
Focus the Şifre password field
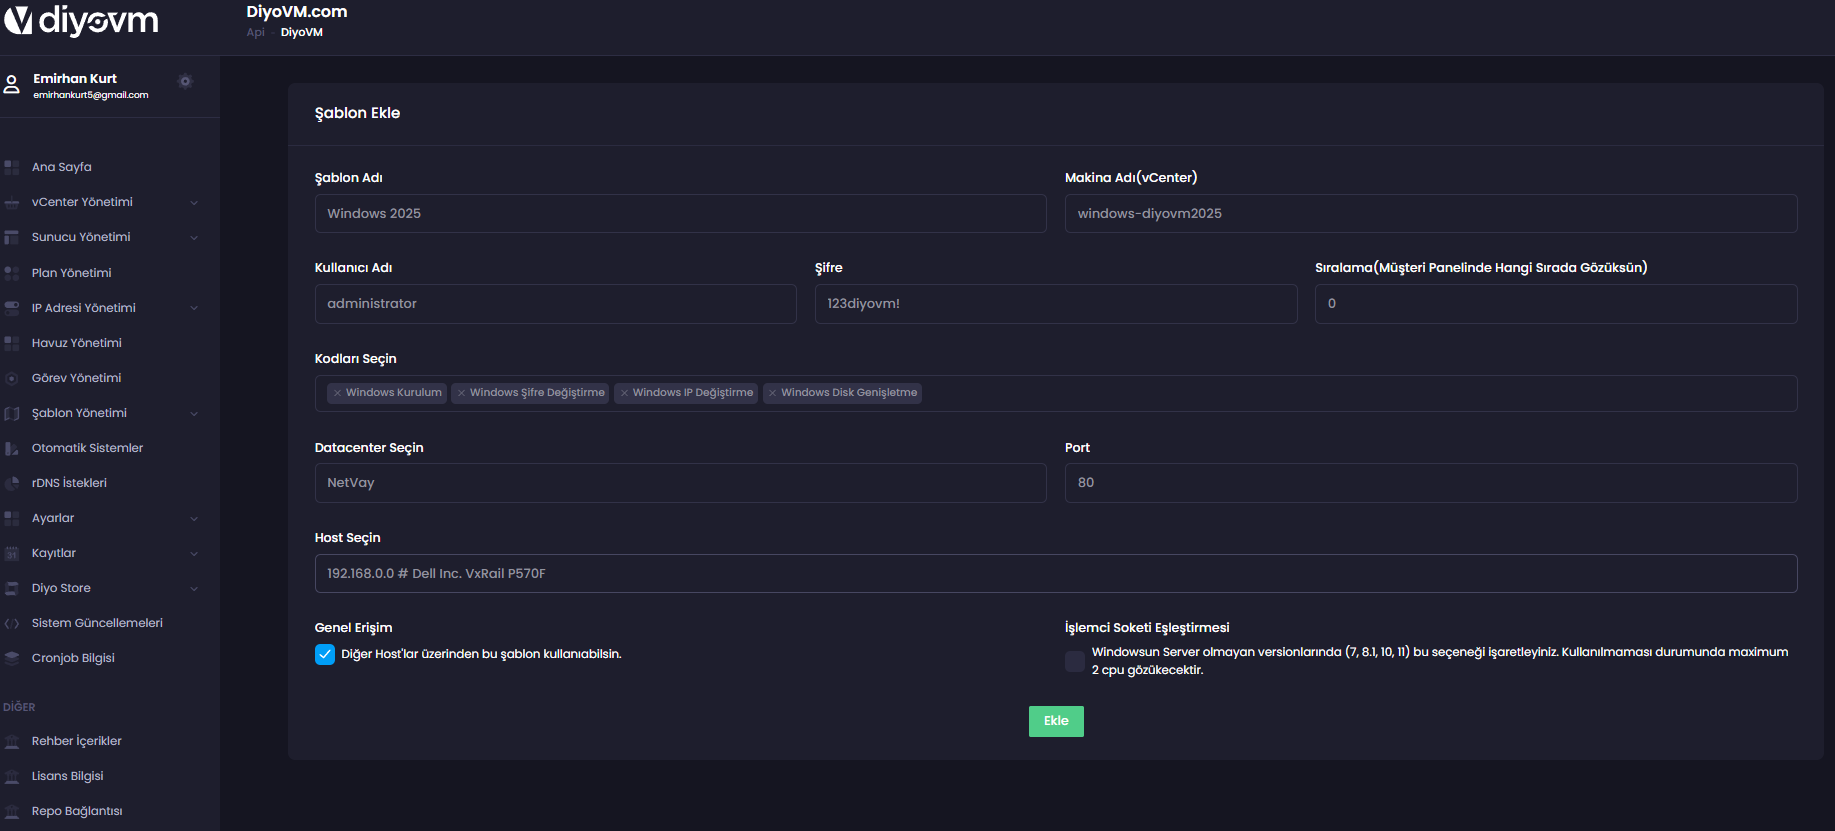(x=1055, y=304)
